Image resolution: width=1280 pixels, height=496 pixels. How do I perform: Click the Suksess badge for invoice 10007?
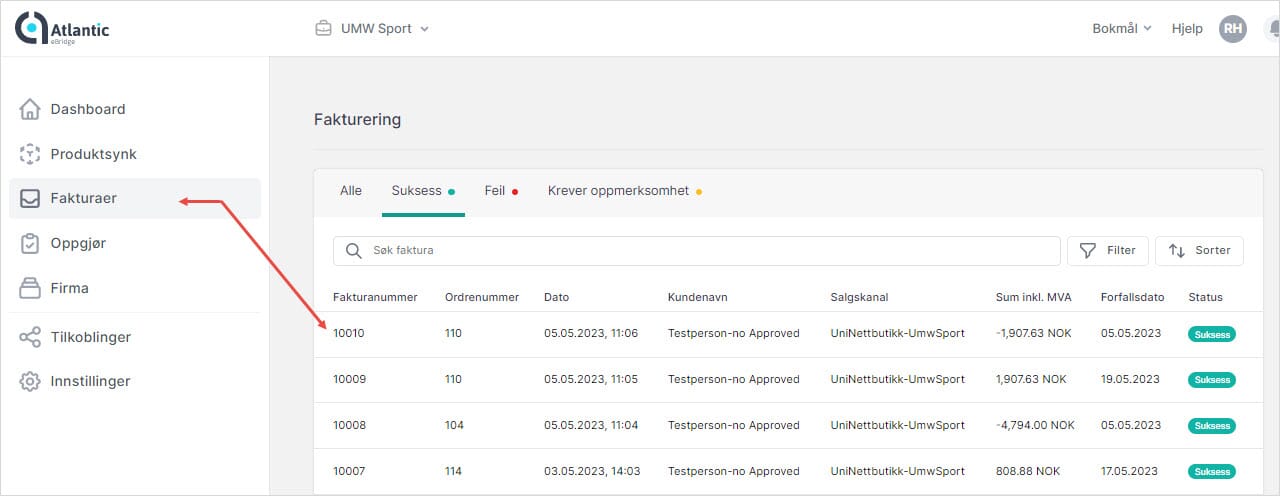pyautogui.click(x=1211, y=471)
